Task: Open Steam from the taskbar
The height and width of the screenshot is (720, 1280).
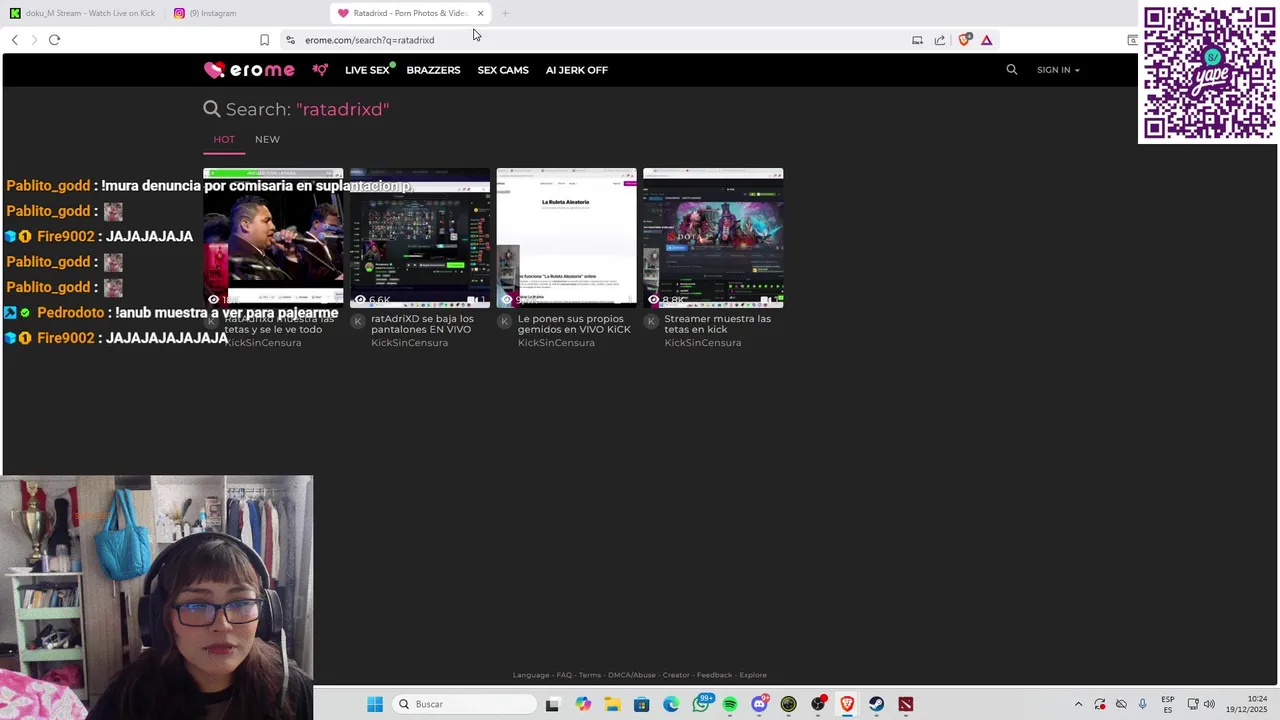Action: [876, 704]
